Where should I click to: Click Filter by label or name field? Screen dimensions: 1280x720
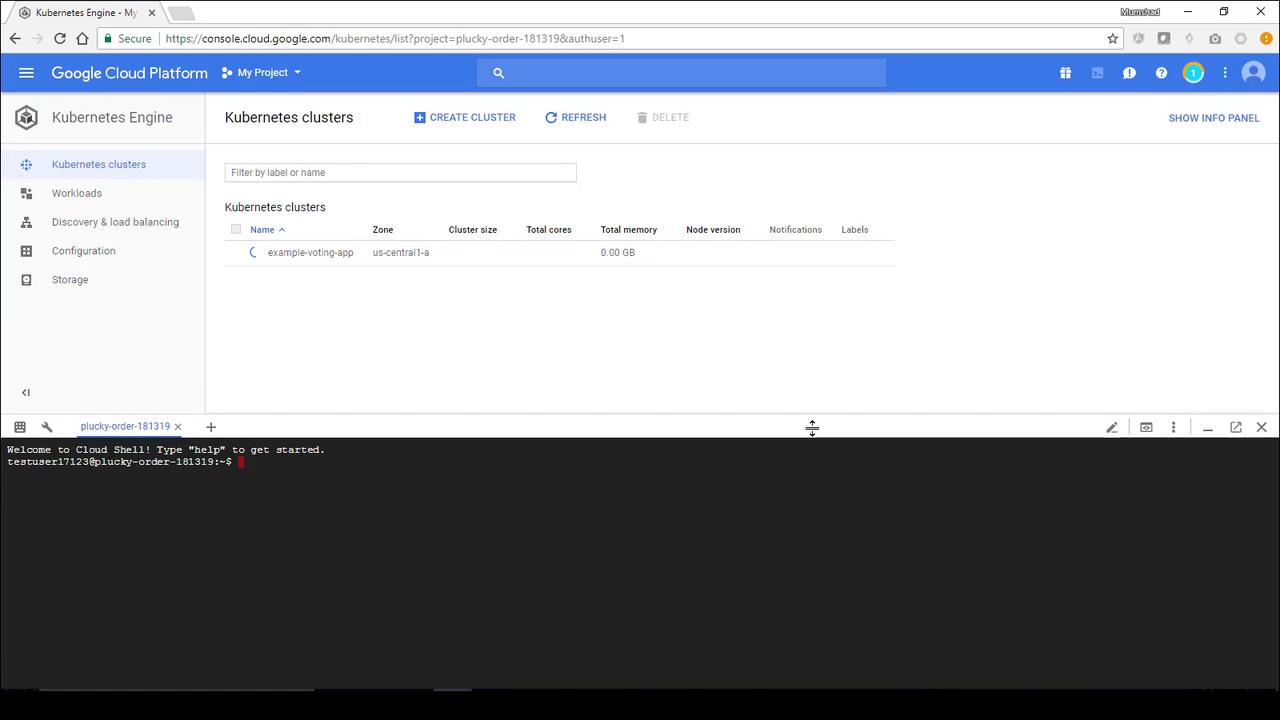point(400,173)
